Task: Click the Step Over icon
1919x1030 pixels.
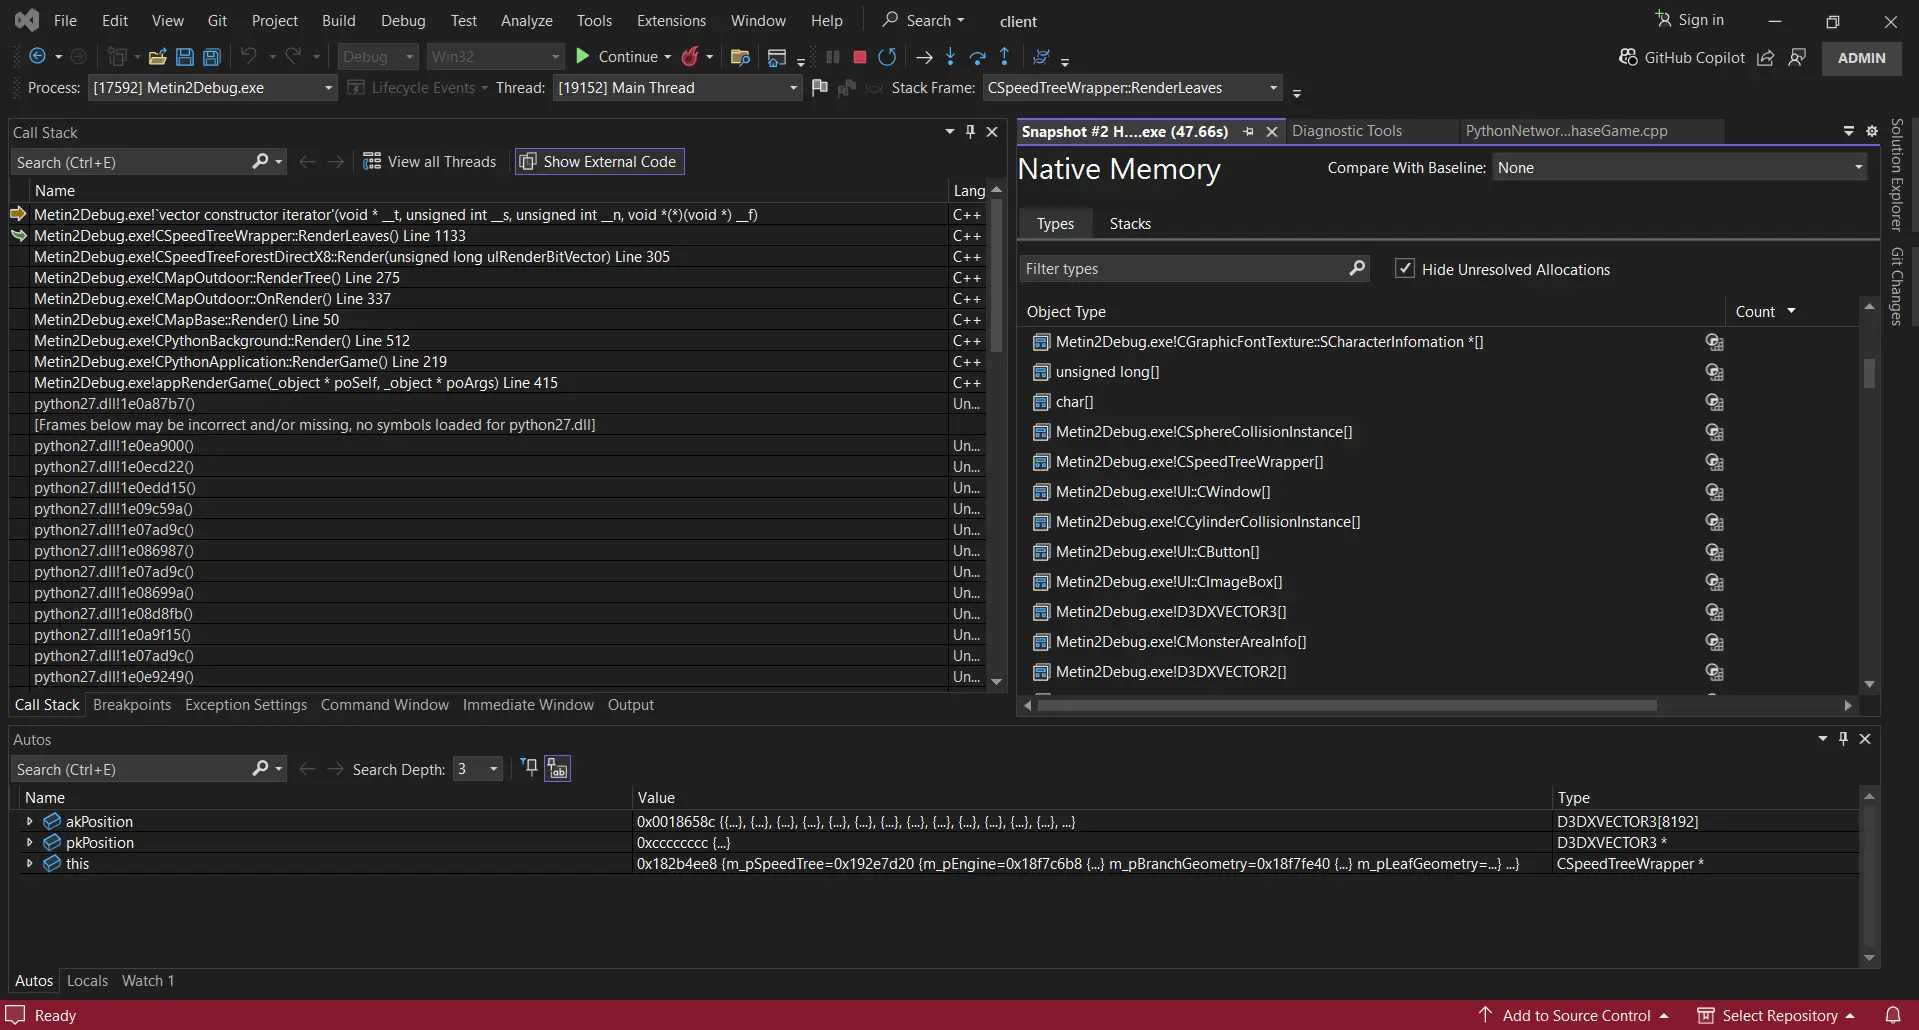Action: click(x=978, y=57)
